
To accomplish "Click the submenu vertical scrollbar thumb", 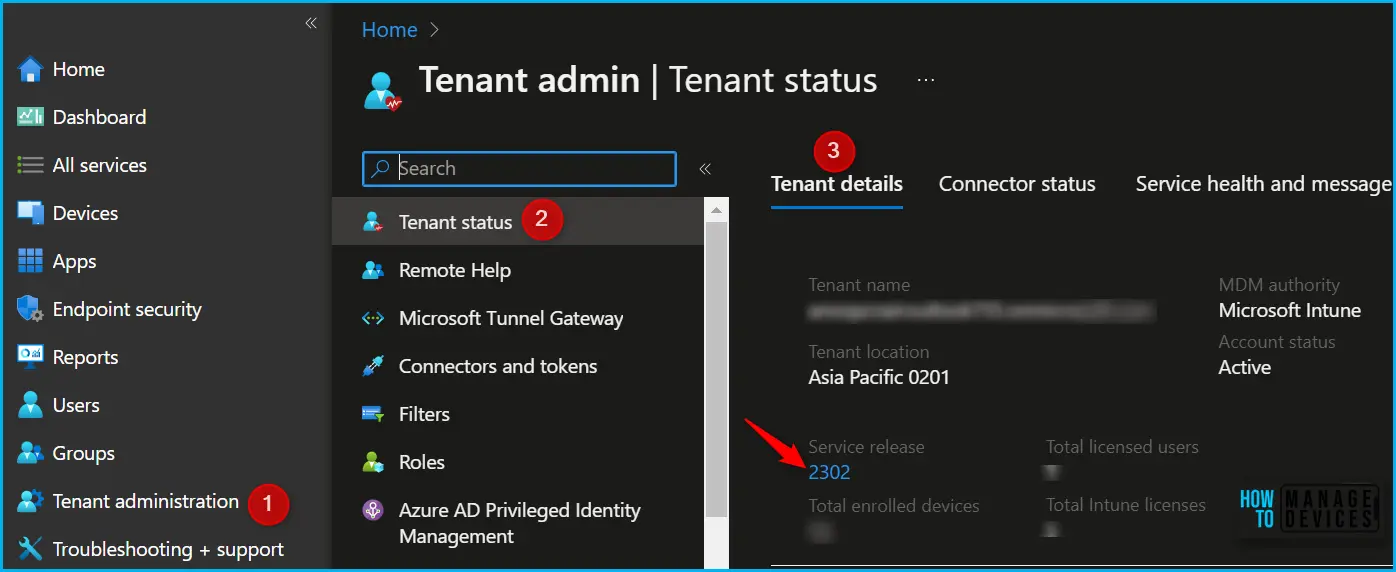I will click(716, 370).
